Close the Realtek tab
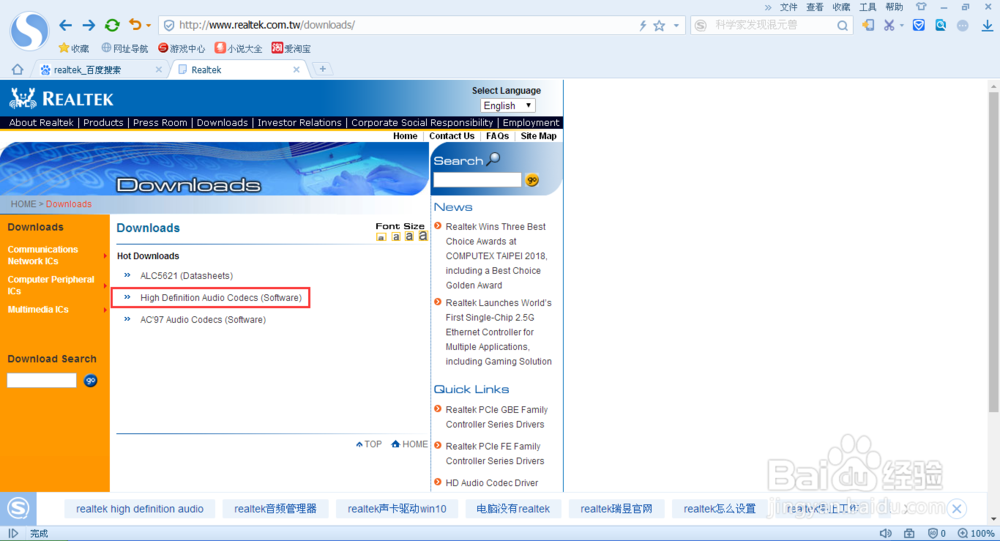The height and width of the screenshot is (541, 1000). (x=296, y=70)
